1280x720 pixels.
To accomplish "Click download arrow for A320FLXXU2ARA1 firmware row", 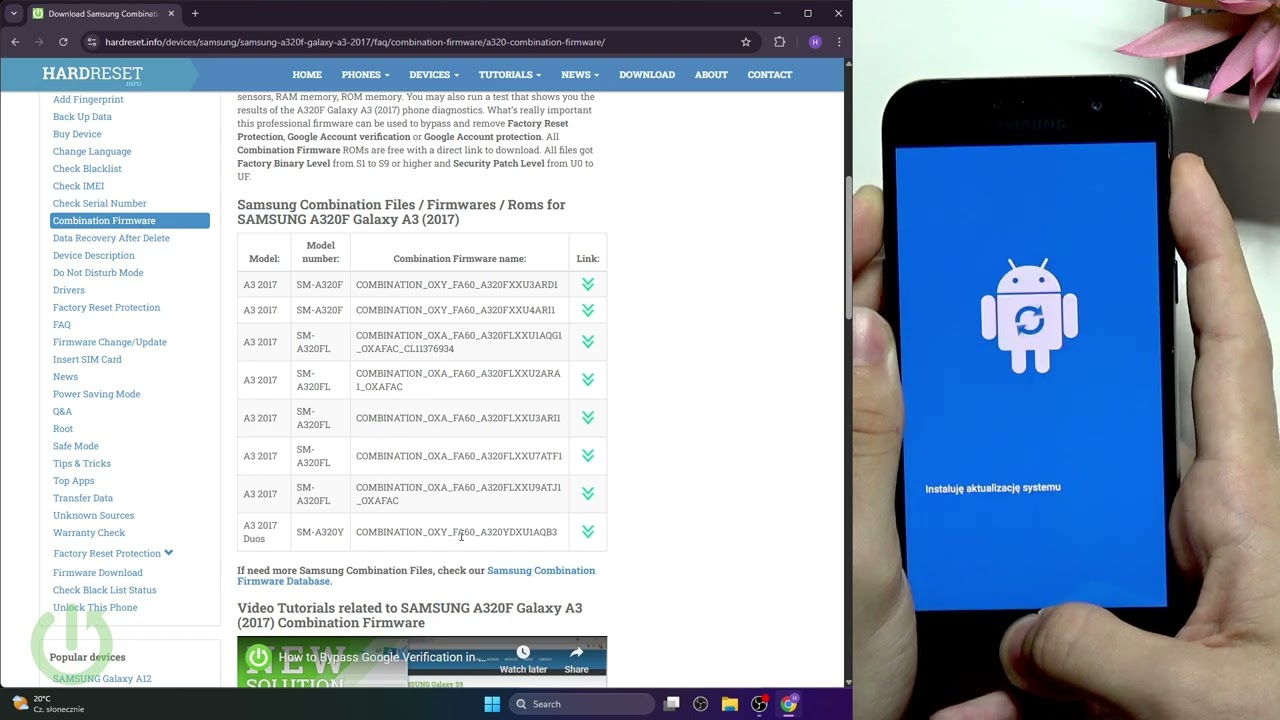I will point(588,380).
